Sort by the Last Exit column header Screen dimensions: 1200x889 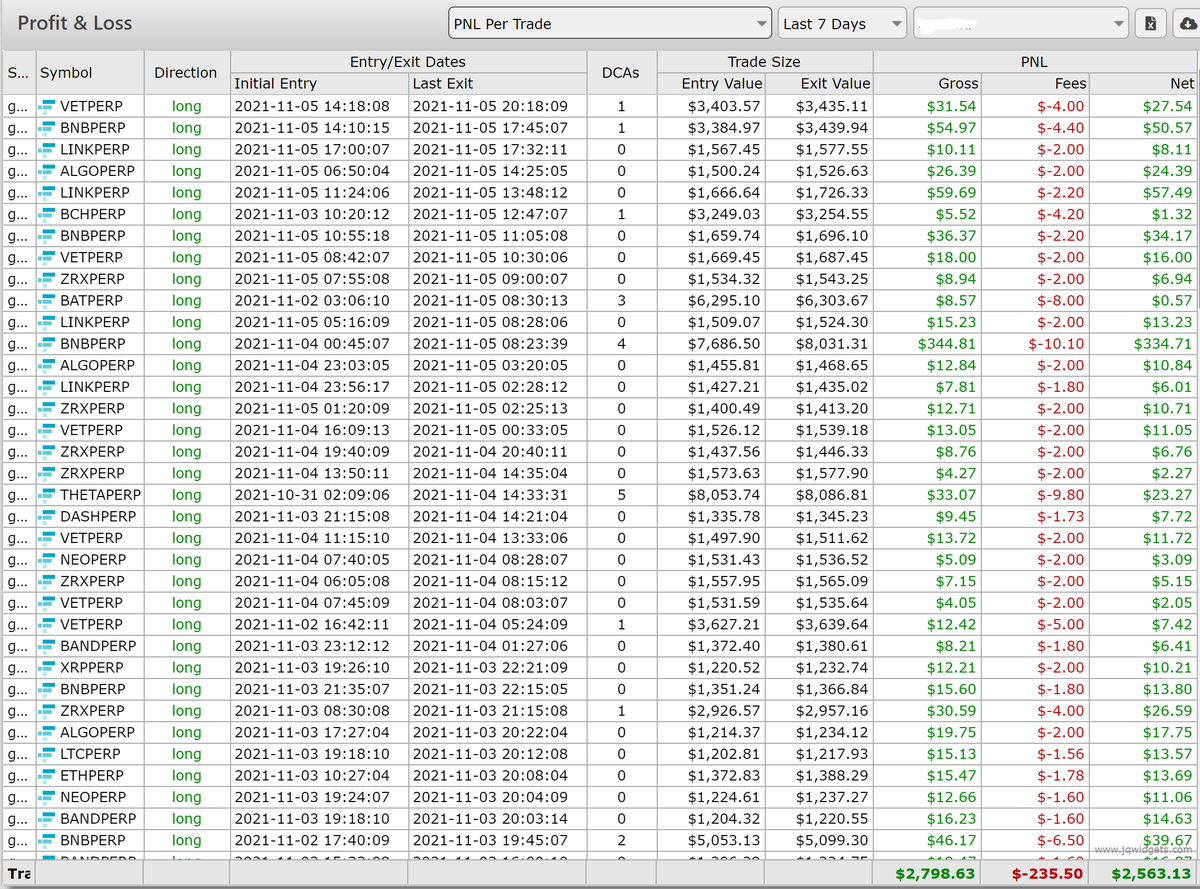(498, 84)
